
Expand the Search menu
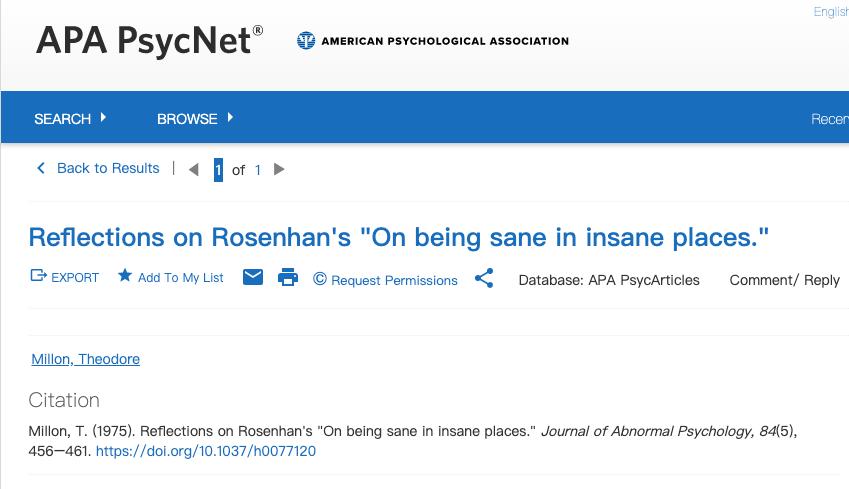click(70, 118)
